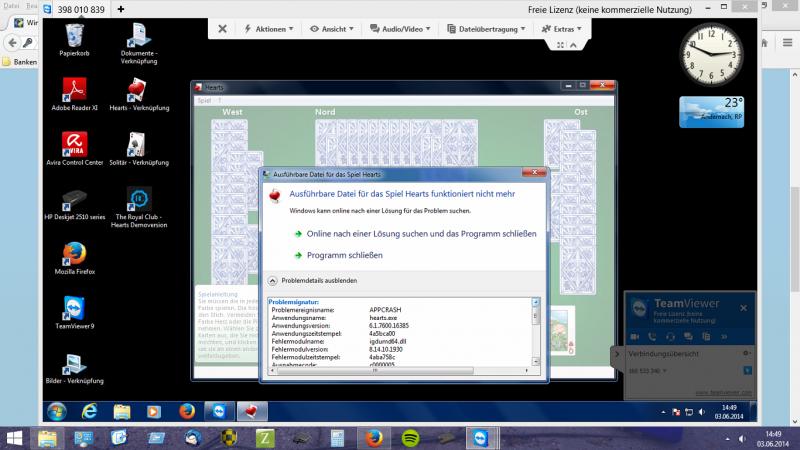
Task: Toggle full screen icon under TeamViewer toolbar
Action: point(560,45)
